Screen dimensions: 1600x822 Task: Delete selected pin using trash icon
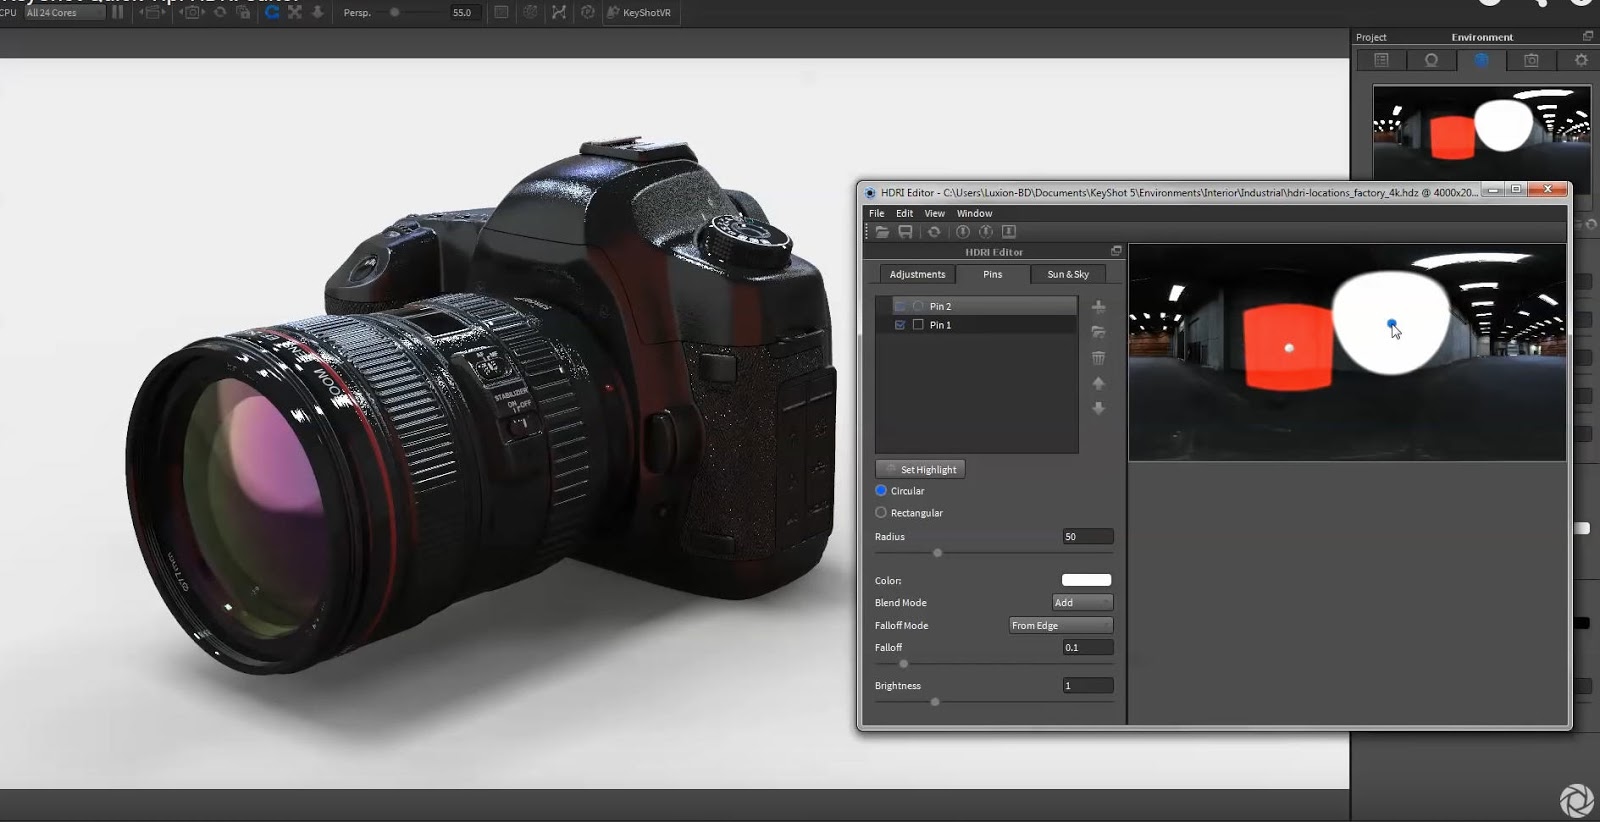(x=1098, y=358)
